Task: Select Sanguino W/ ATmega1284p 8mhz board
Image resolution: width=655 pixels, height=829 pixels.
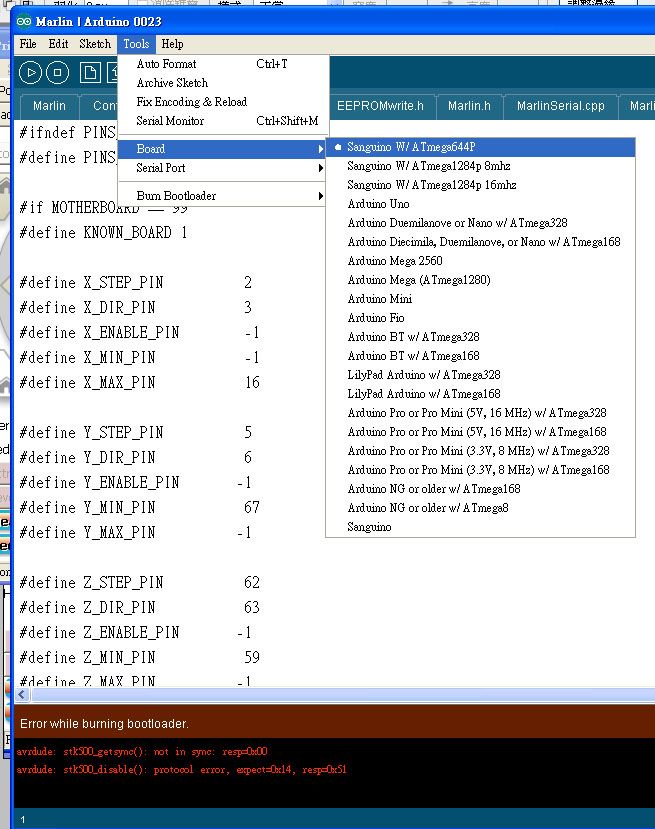Action: [481, 166]
